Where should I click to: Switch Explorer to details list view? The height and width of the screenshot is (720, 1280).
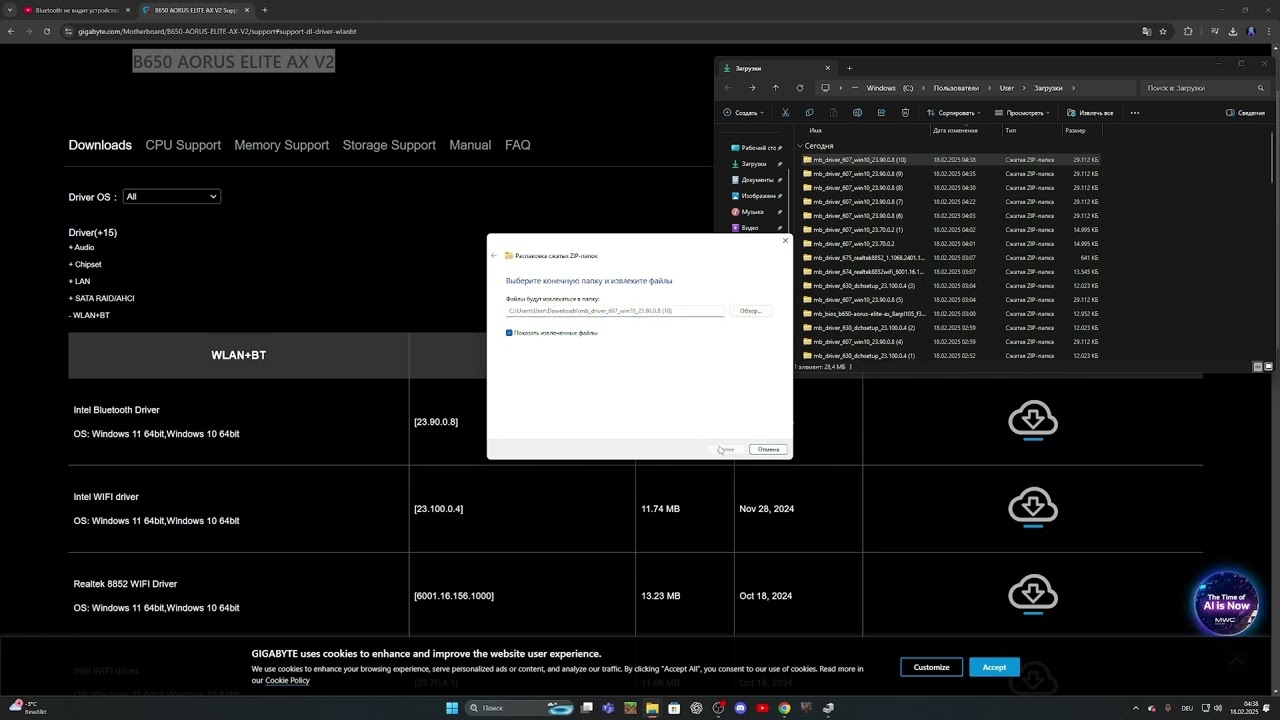point(1258,367)
